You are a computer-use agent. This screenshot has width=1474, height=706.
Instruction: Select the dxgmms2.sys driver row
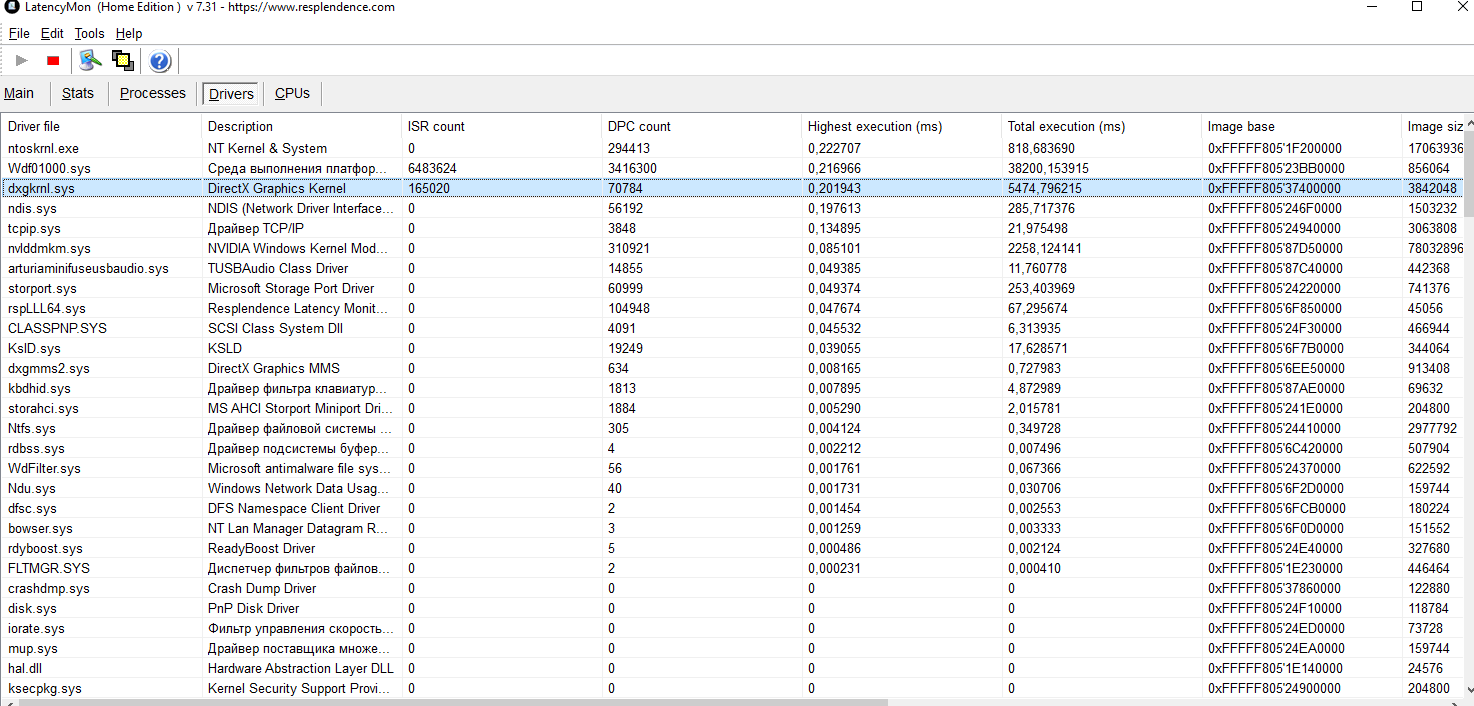732,368
